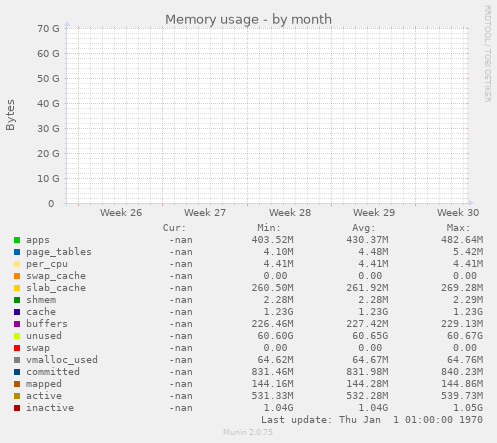Click unused max value 60.67G

tap(465, 336)
